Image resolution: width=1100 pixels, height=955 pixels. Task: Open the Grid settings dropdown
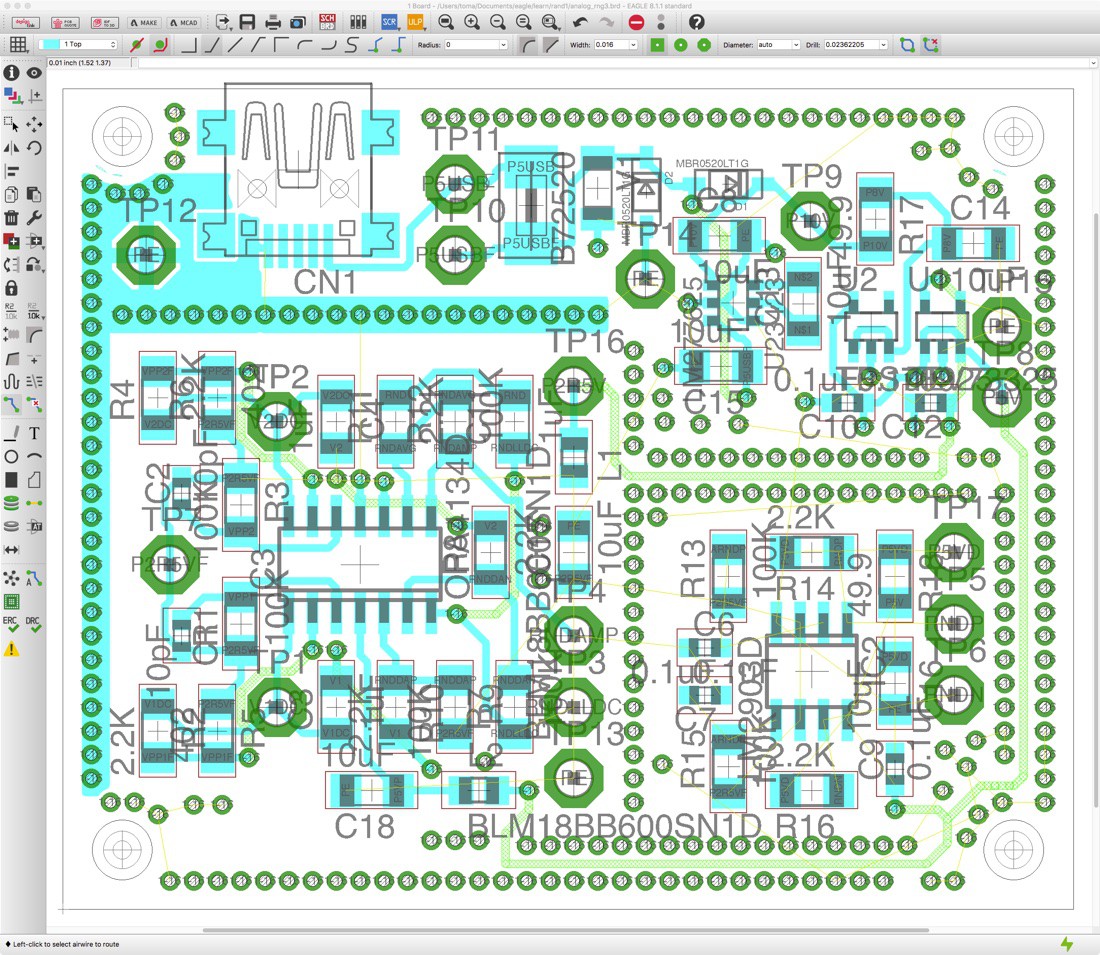(18, 45)
